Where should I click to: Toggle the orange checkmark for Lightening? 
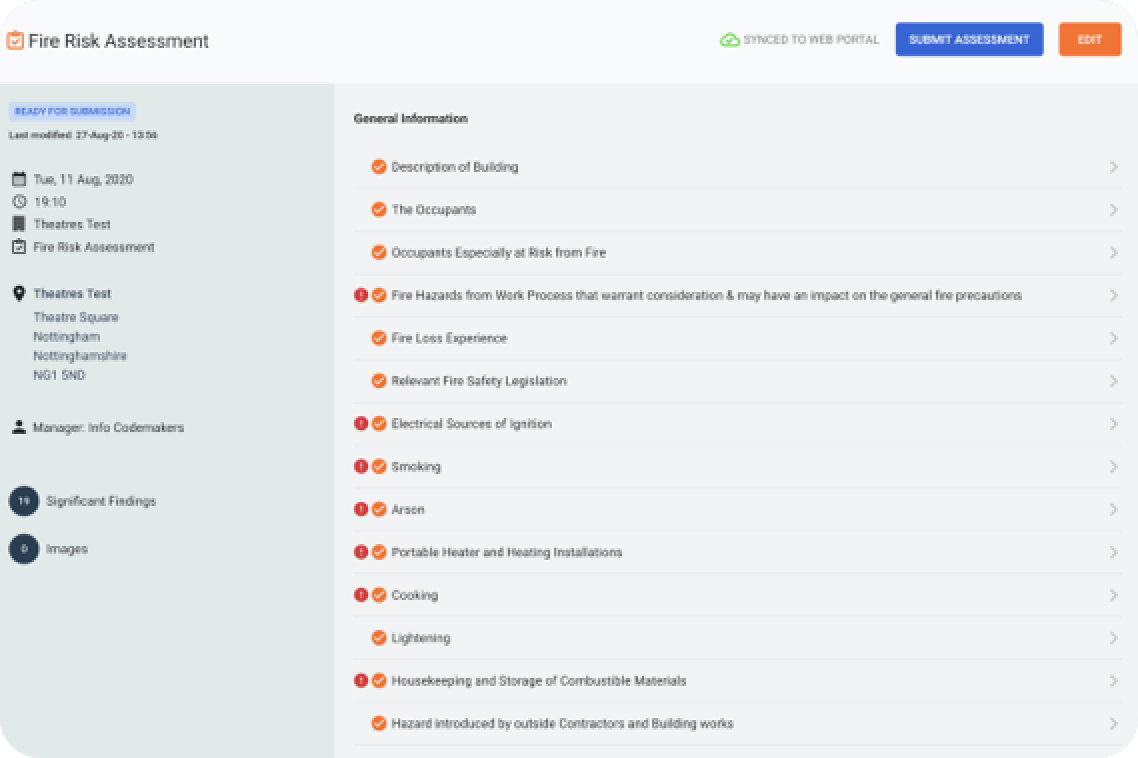pos(379,638)
